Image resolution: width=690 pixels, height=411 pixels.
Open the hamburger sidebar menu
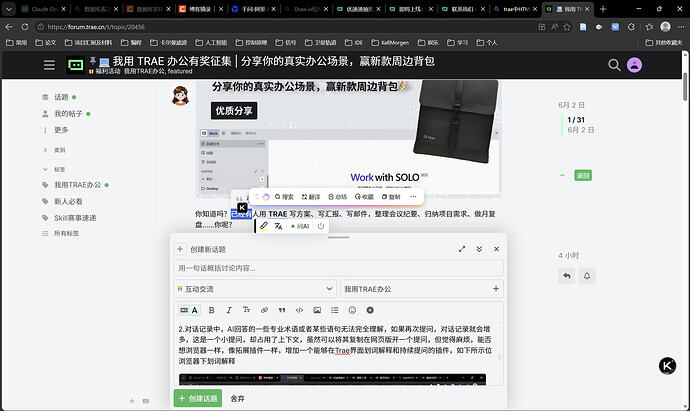pyautogui.click(x=49, y=65)
